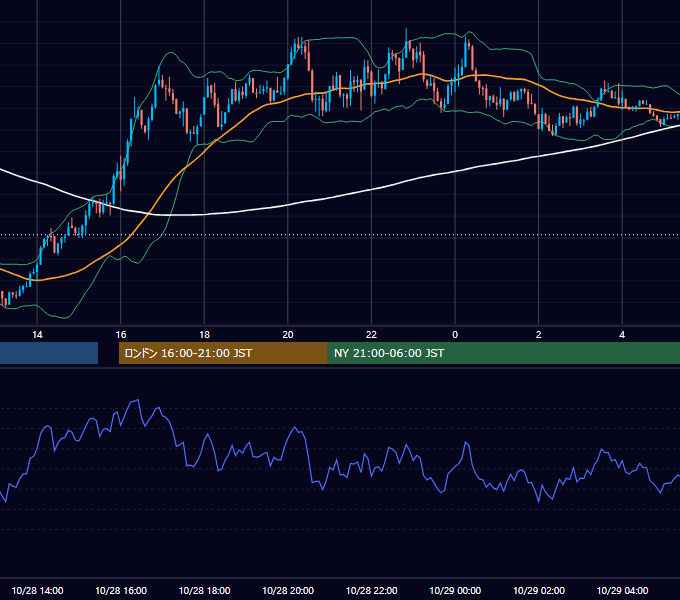Select the blue session bar before London
Viewport: 680px width, 600px height.
tap(49, 353)
